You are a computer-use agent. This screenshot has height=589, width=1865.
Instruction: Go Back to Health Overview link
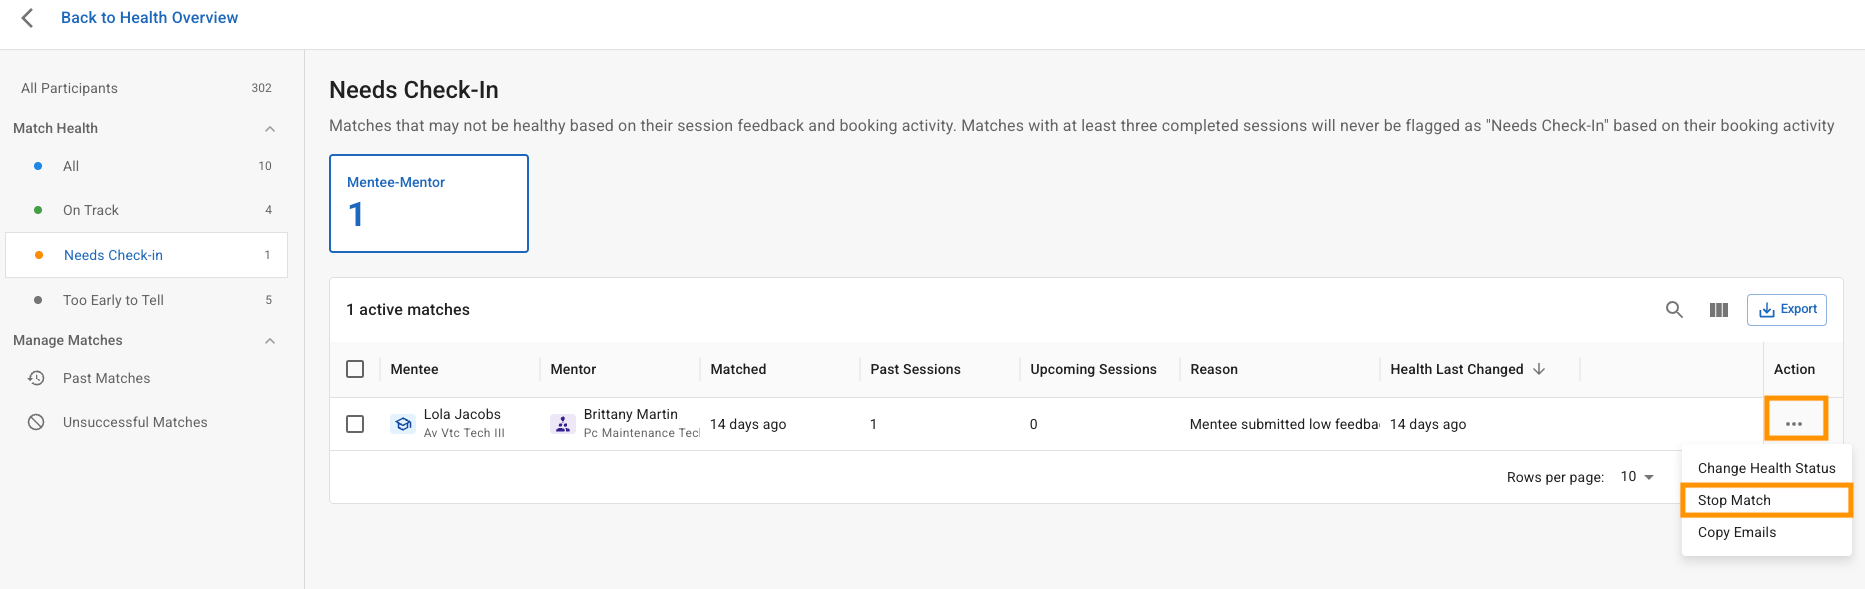click(x=149, y=18)
